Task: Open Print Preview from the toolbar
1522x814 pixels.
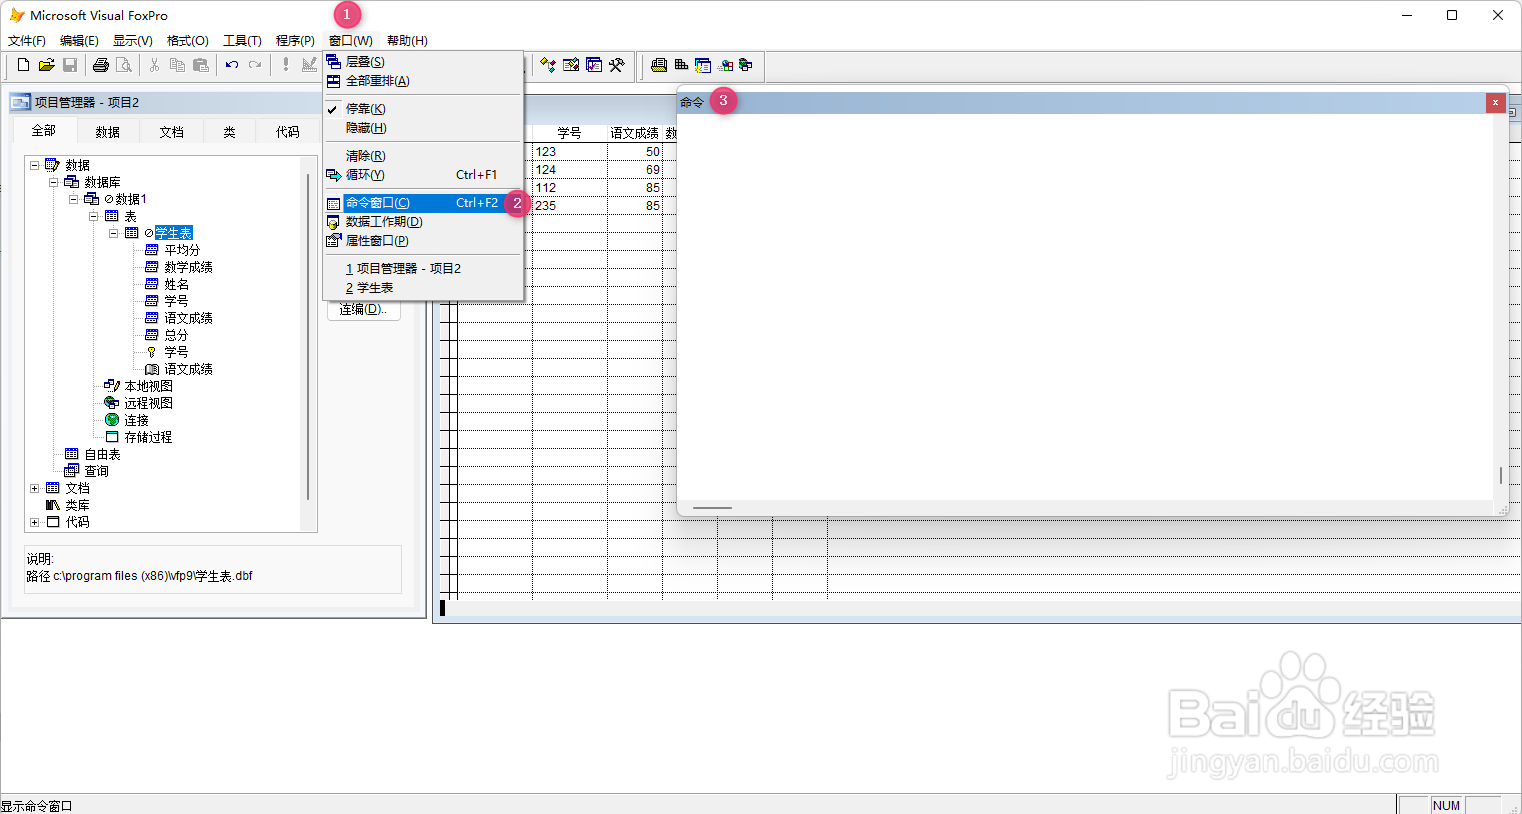Action: [x=124, y=65]
